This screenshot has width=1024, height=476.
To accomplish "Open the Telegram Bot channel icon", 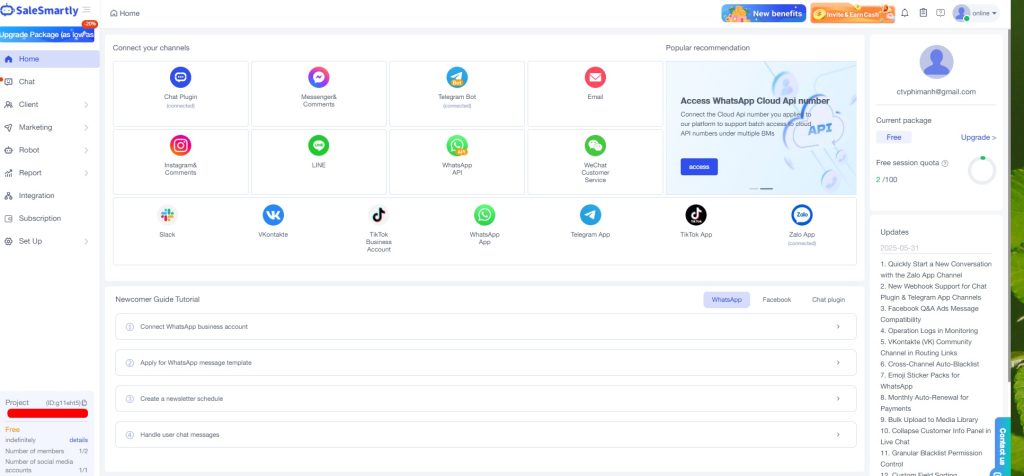I will pyautogui.click(x=457, y=78).
